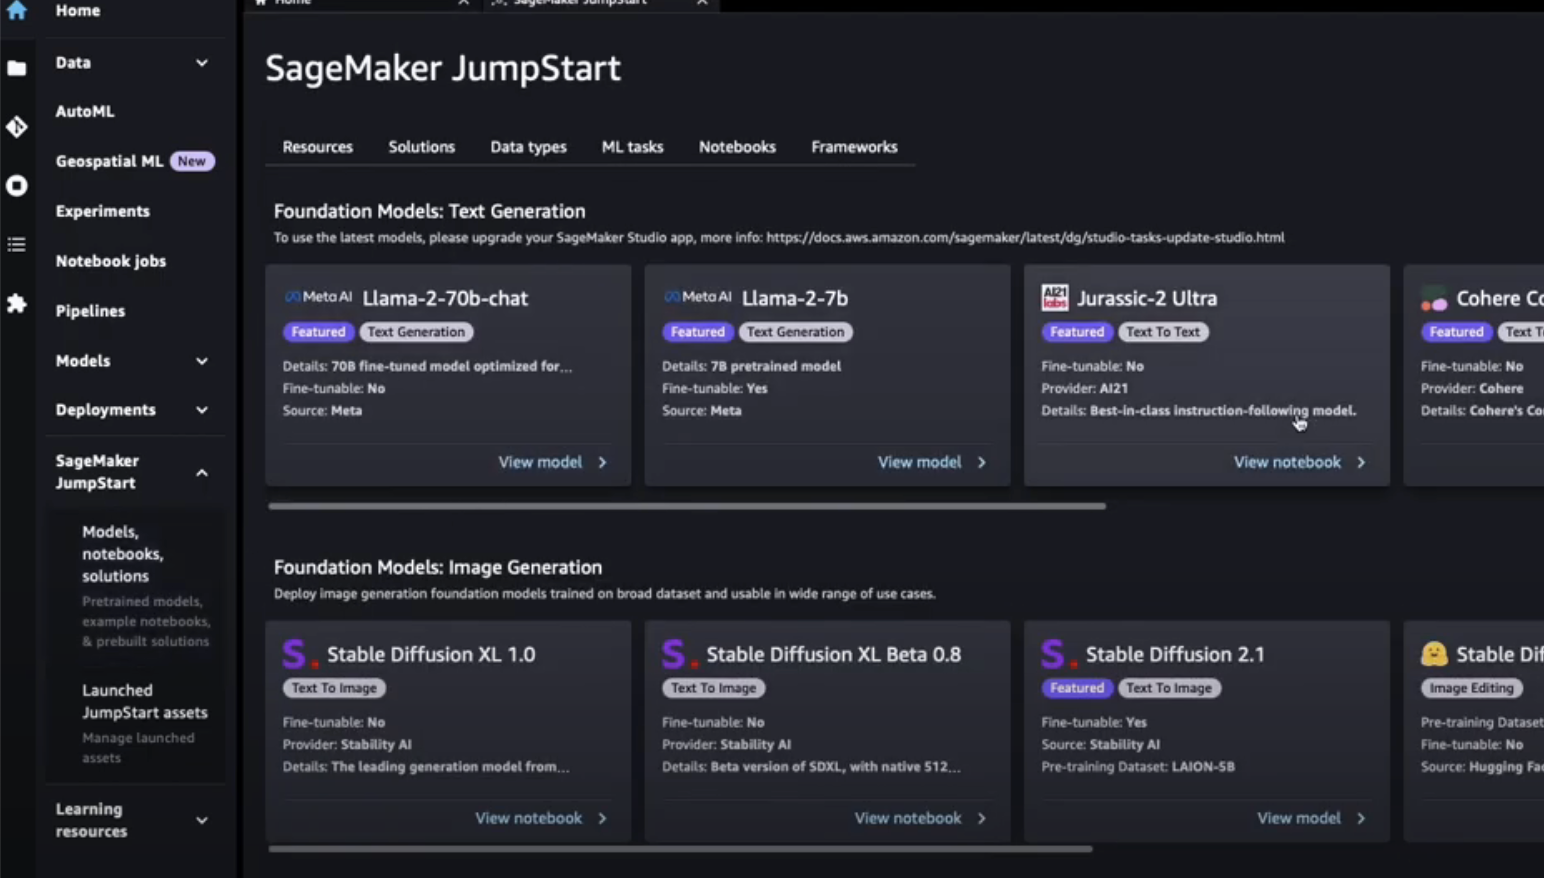Collapse the SageMaker JumpStart section

201,472
